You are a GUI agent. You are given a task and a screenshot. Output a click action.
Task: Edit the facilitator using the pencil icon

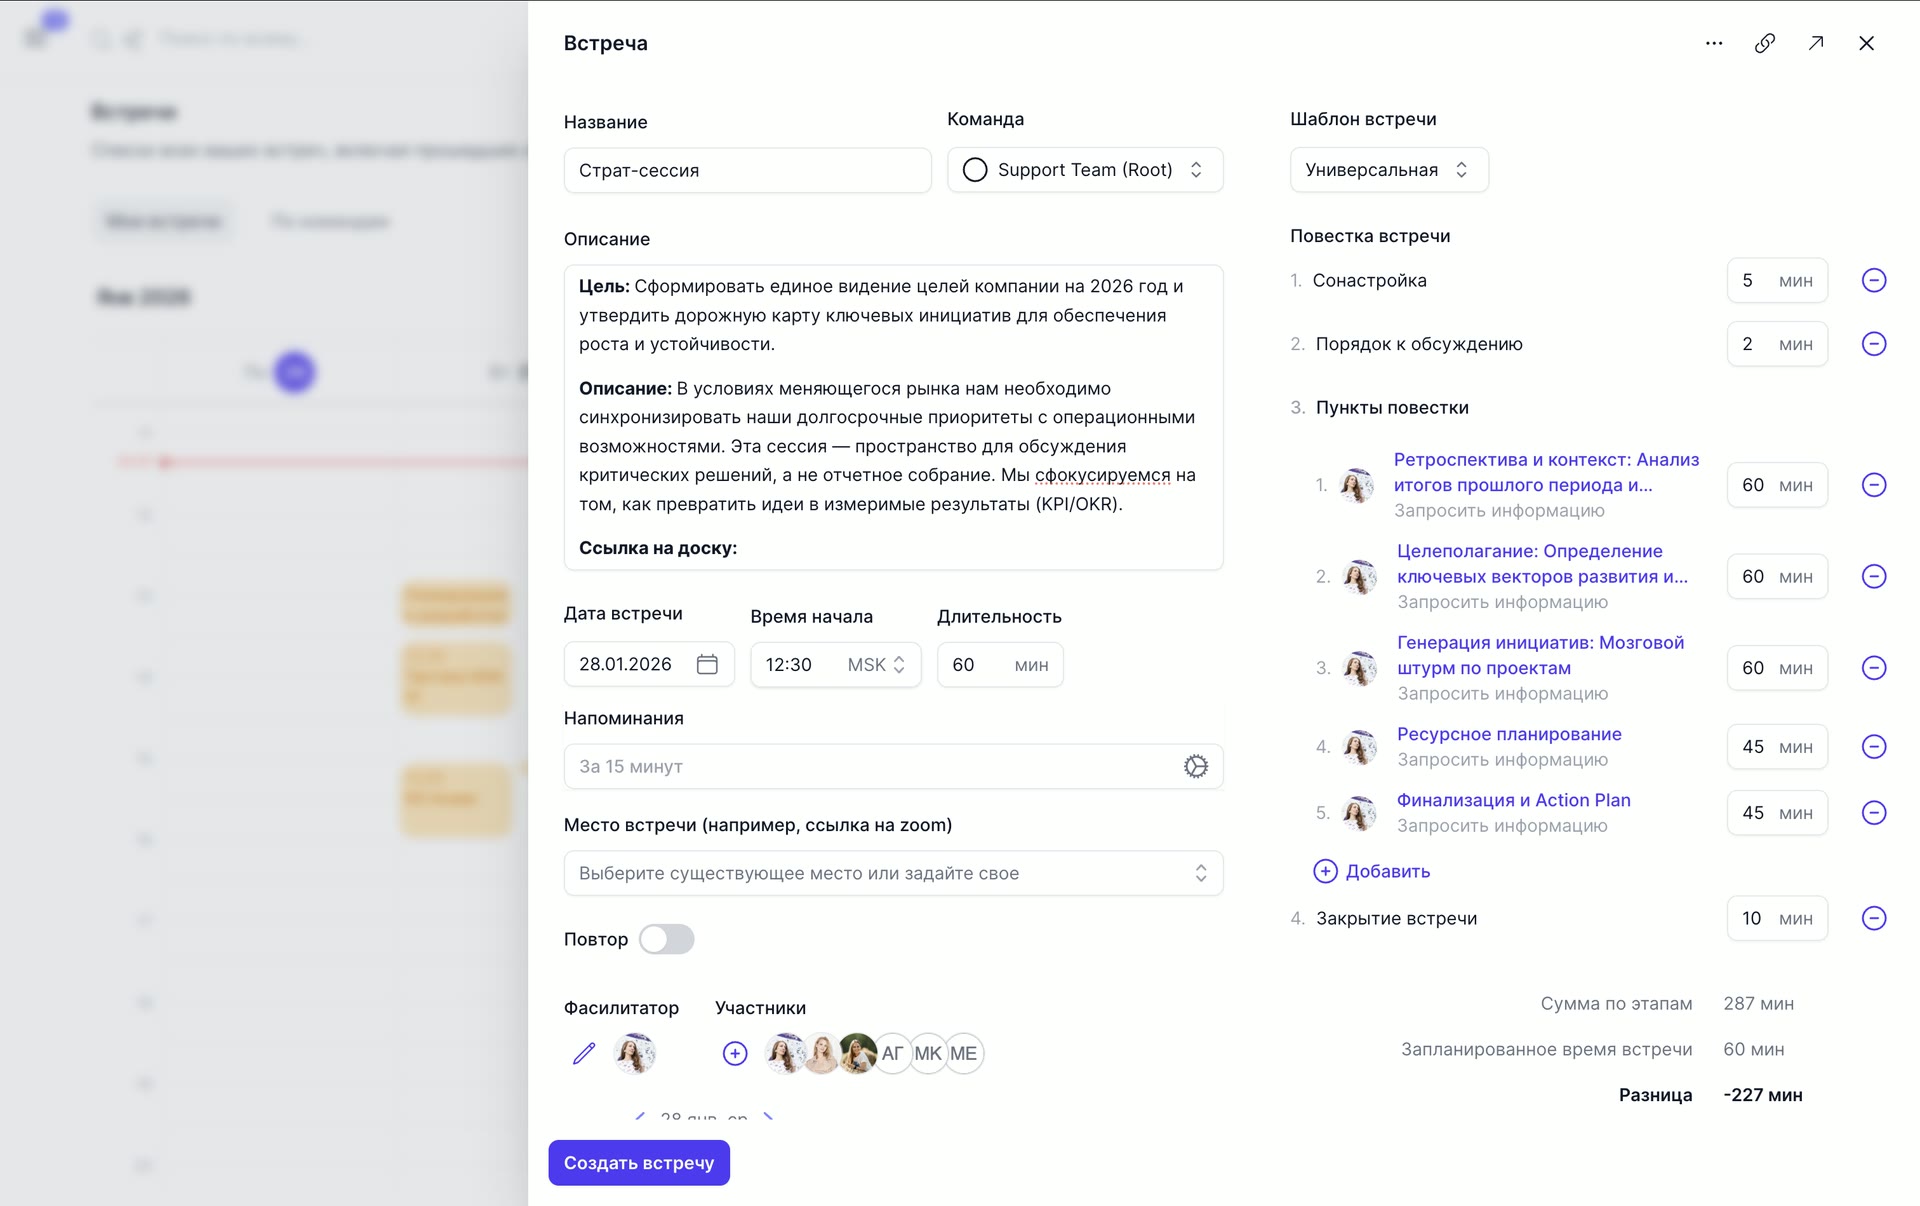(x=583, y=1053)
